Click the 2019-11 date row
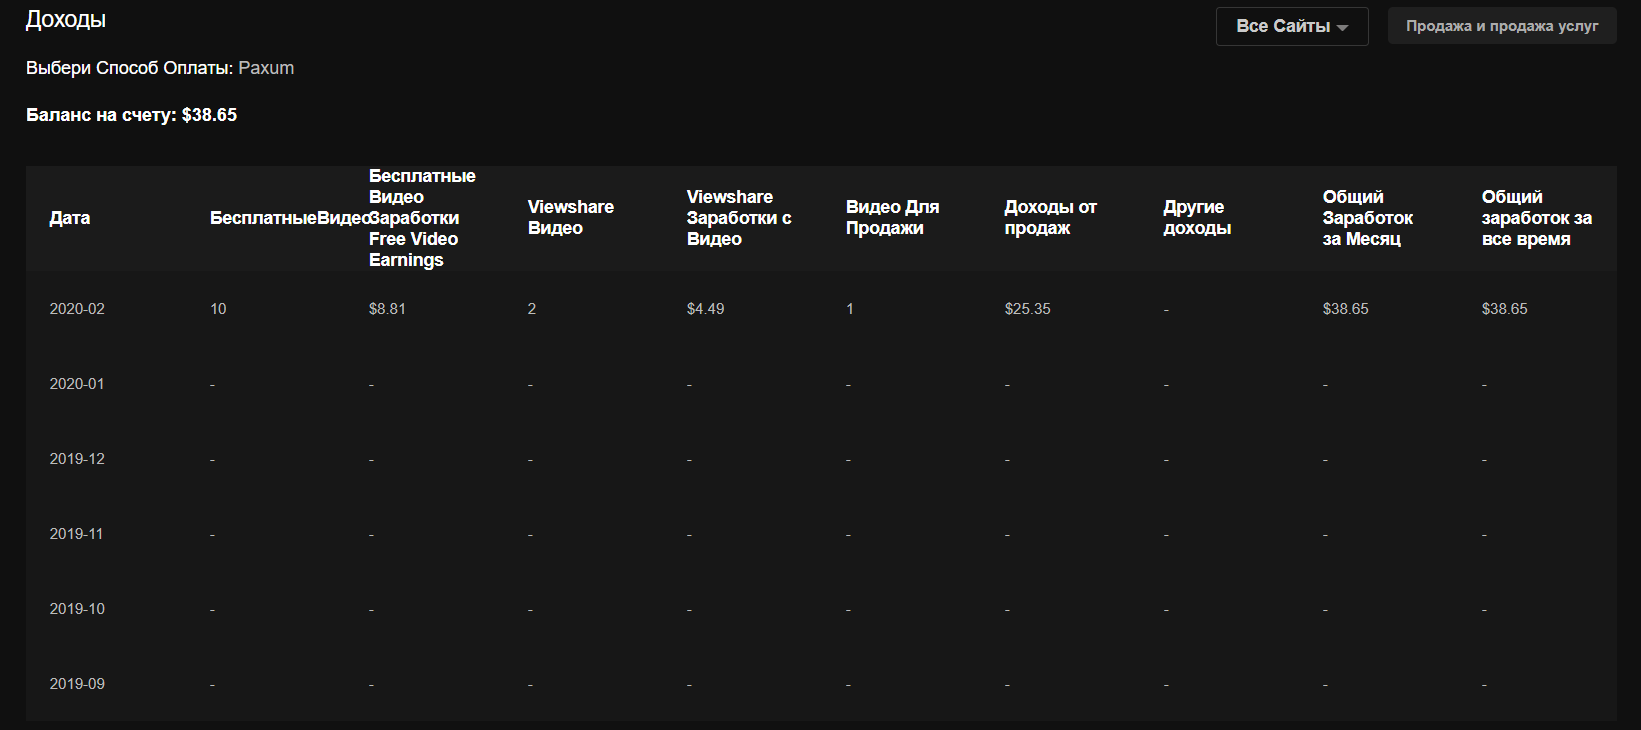 (77, 534)
